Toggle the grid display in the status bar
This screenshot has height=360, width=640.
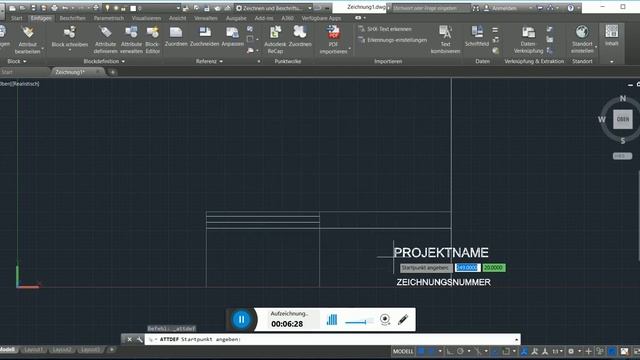422,351
